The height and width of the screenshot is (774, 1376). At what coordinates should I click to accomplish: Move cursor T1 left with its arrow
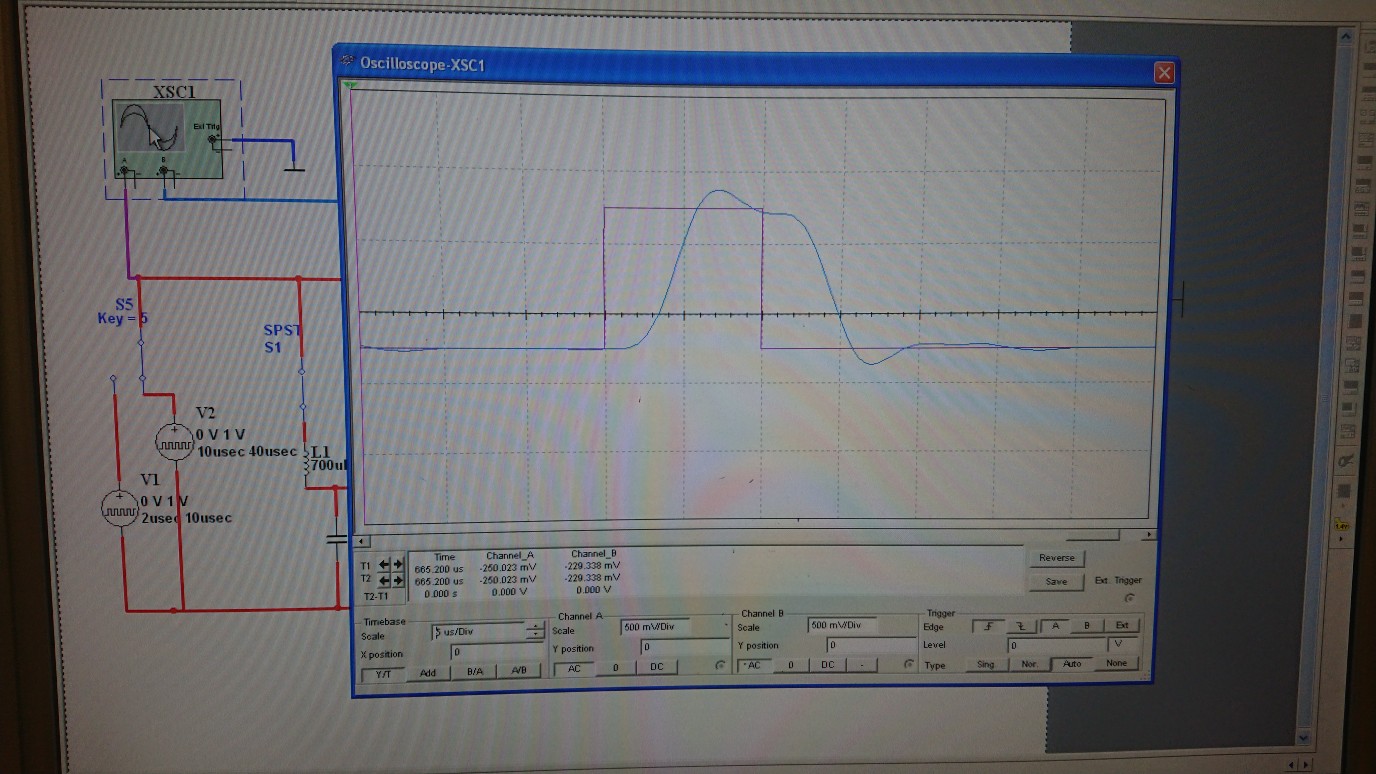[385, 564]
